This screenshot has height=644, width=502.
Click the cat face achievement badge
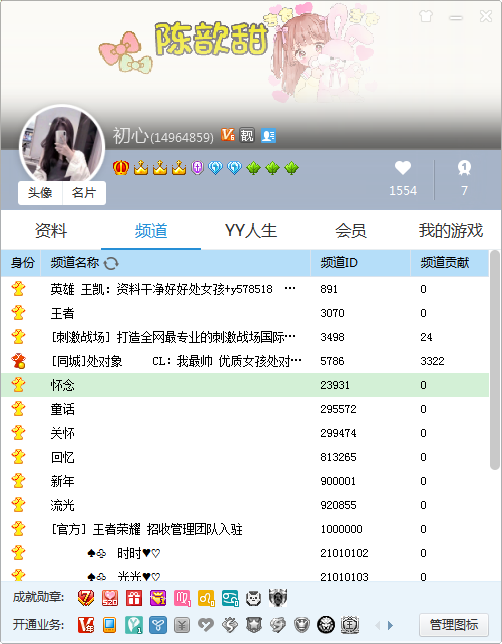(253, 598)
